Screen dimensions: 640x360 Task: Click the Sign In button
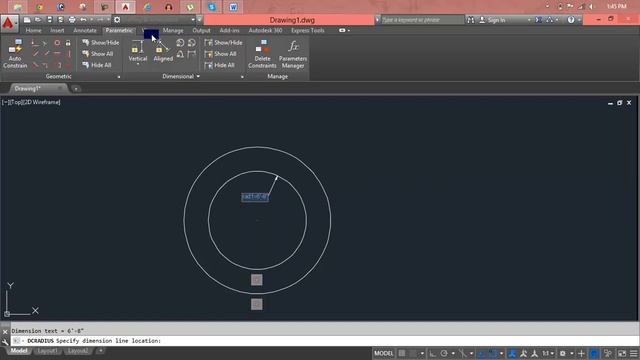tap(492, 20)
